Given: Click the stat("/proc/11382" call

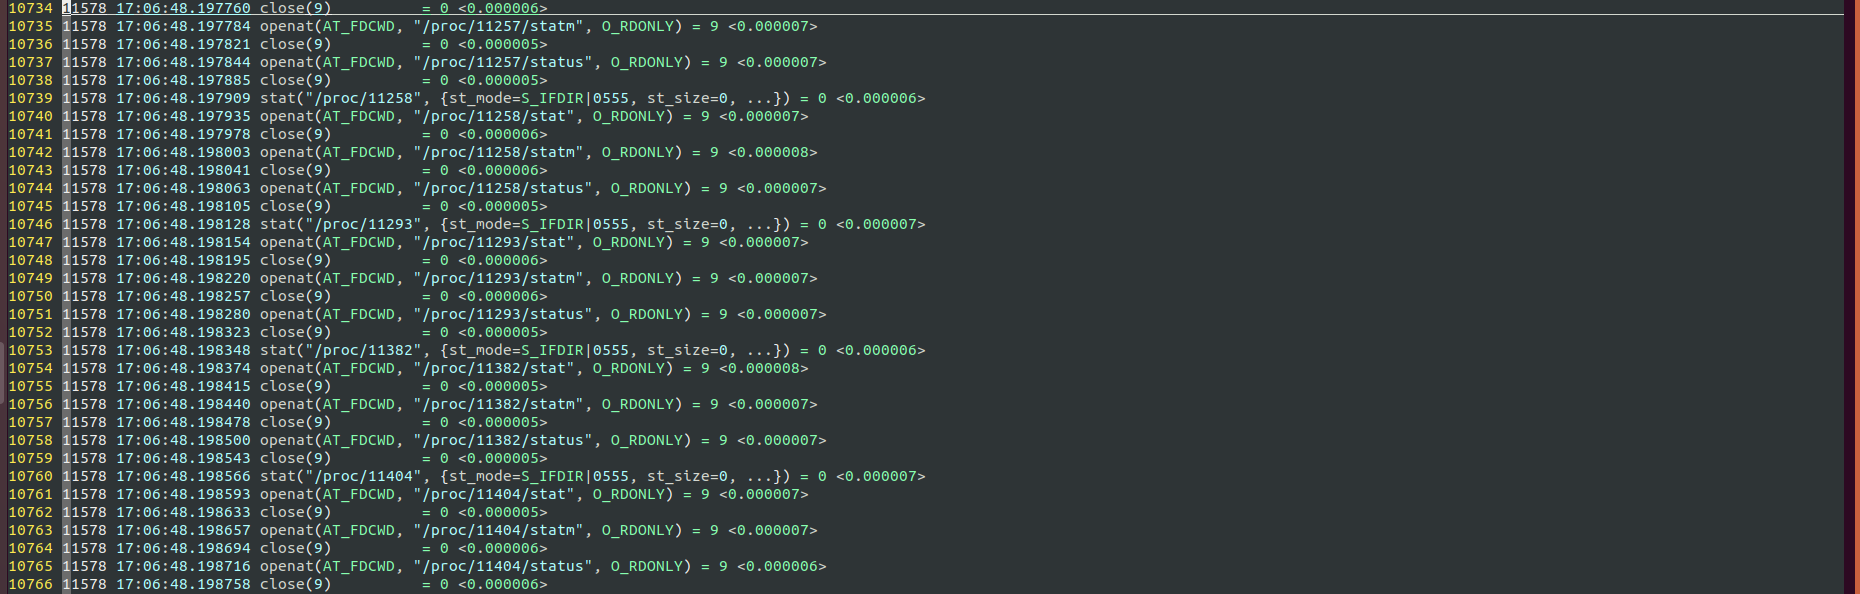Looking at the screenshot, I should click(x=341, y=350).
